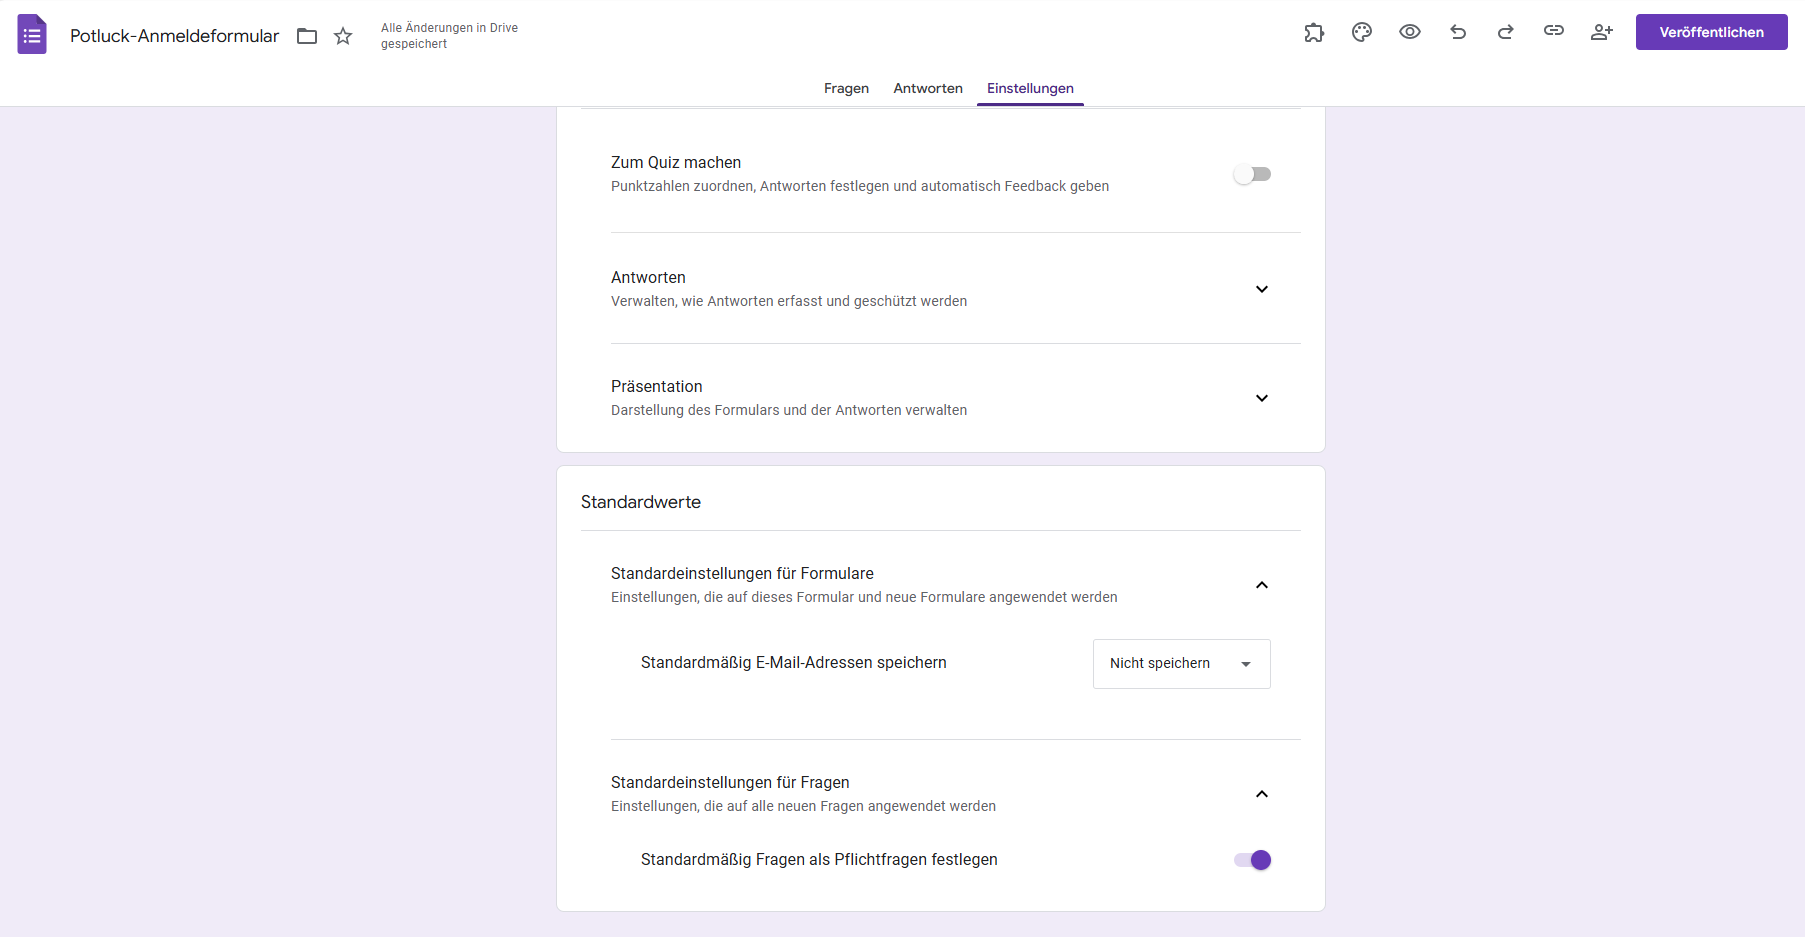The height and width of the screenshot is (937, 1805).
Task: Open the Nicht speichern dropdown
Action: (1182, 664)
